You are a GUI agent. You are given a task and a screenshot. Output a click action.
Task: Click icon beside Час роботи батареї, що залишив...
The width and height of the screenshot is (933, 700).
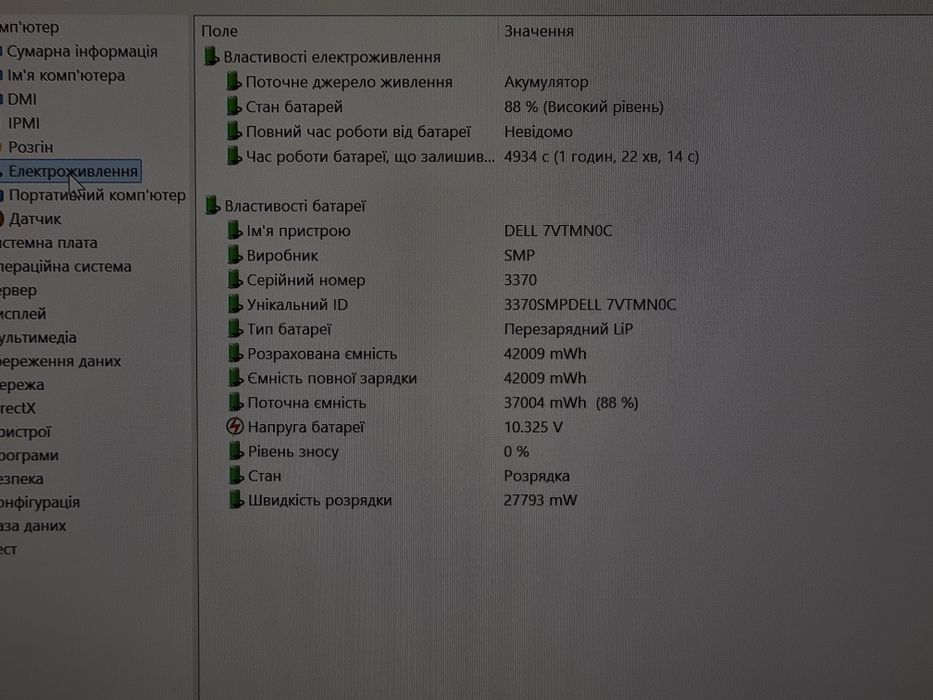(234, 156)
